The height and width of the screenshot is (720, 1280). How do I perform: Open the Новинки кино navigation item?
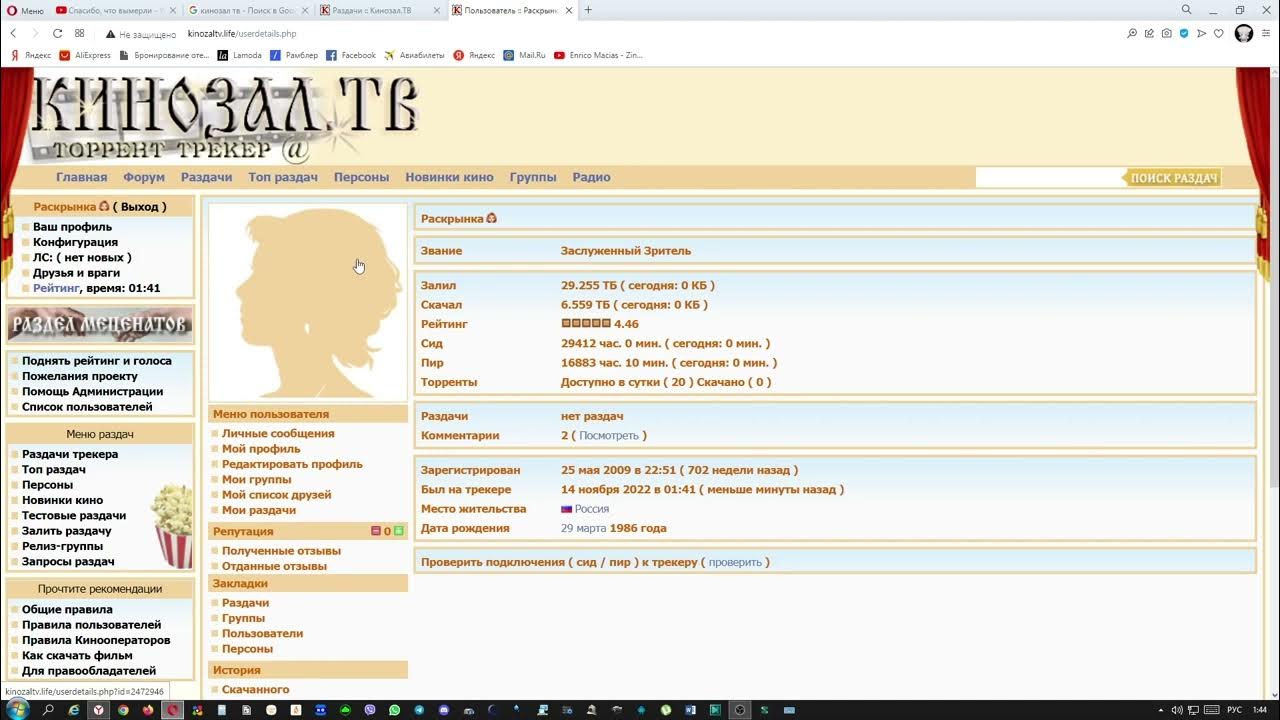(x=449, y=177)
